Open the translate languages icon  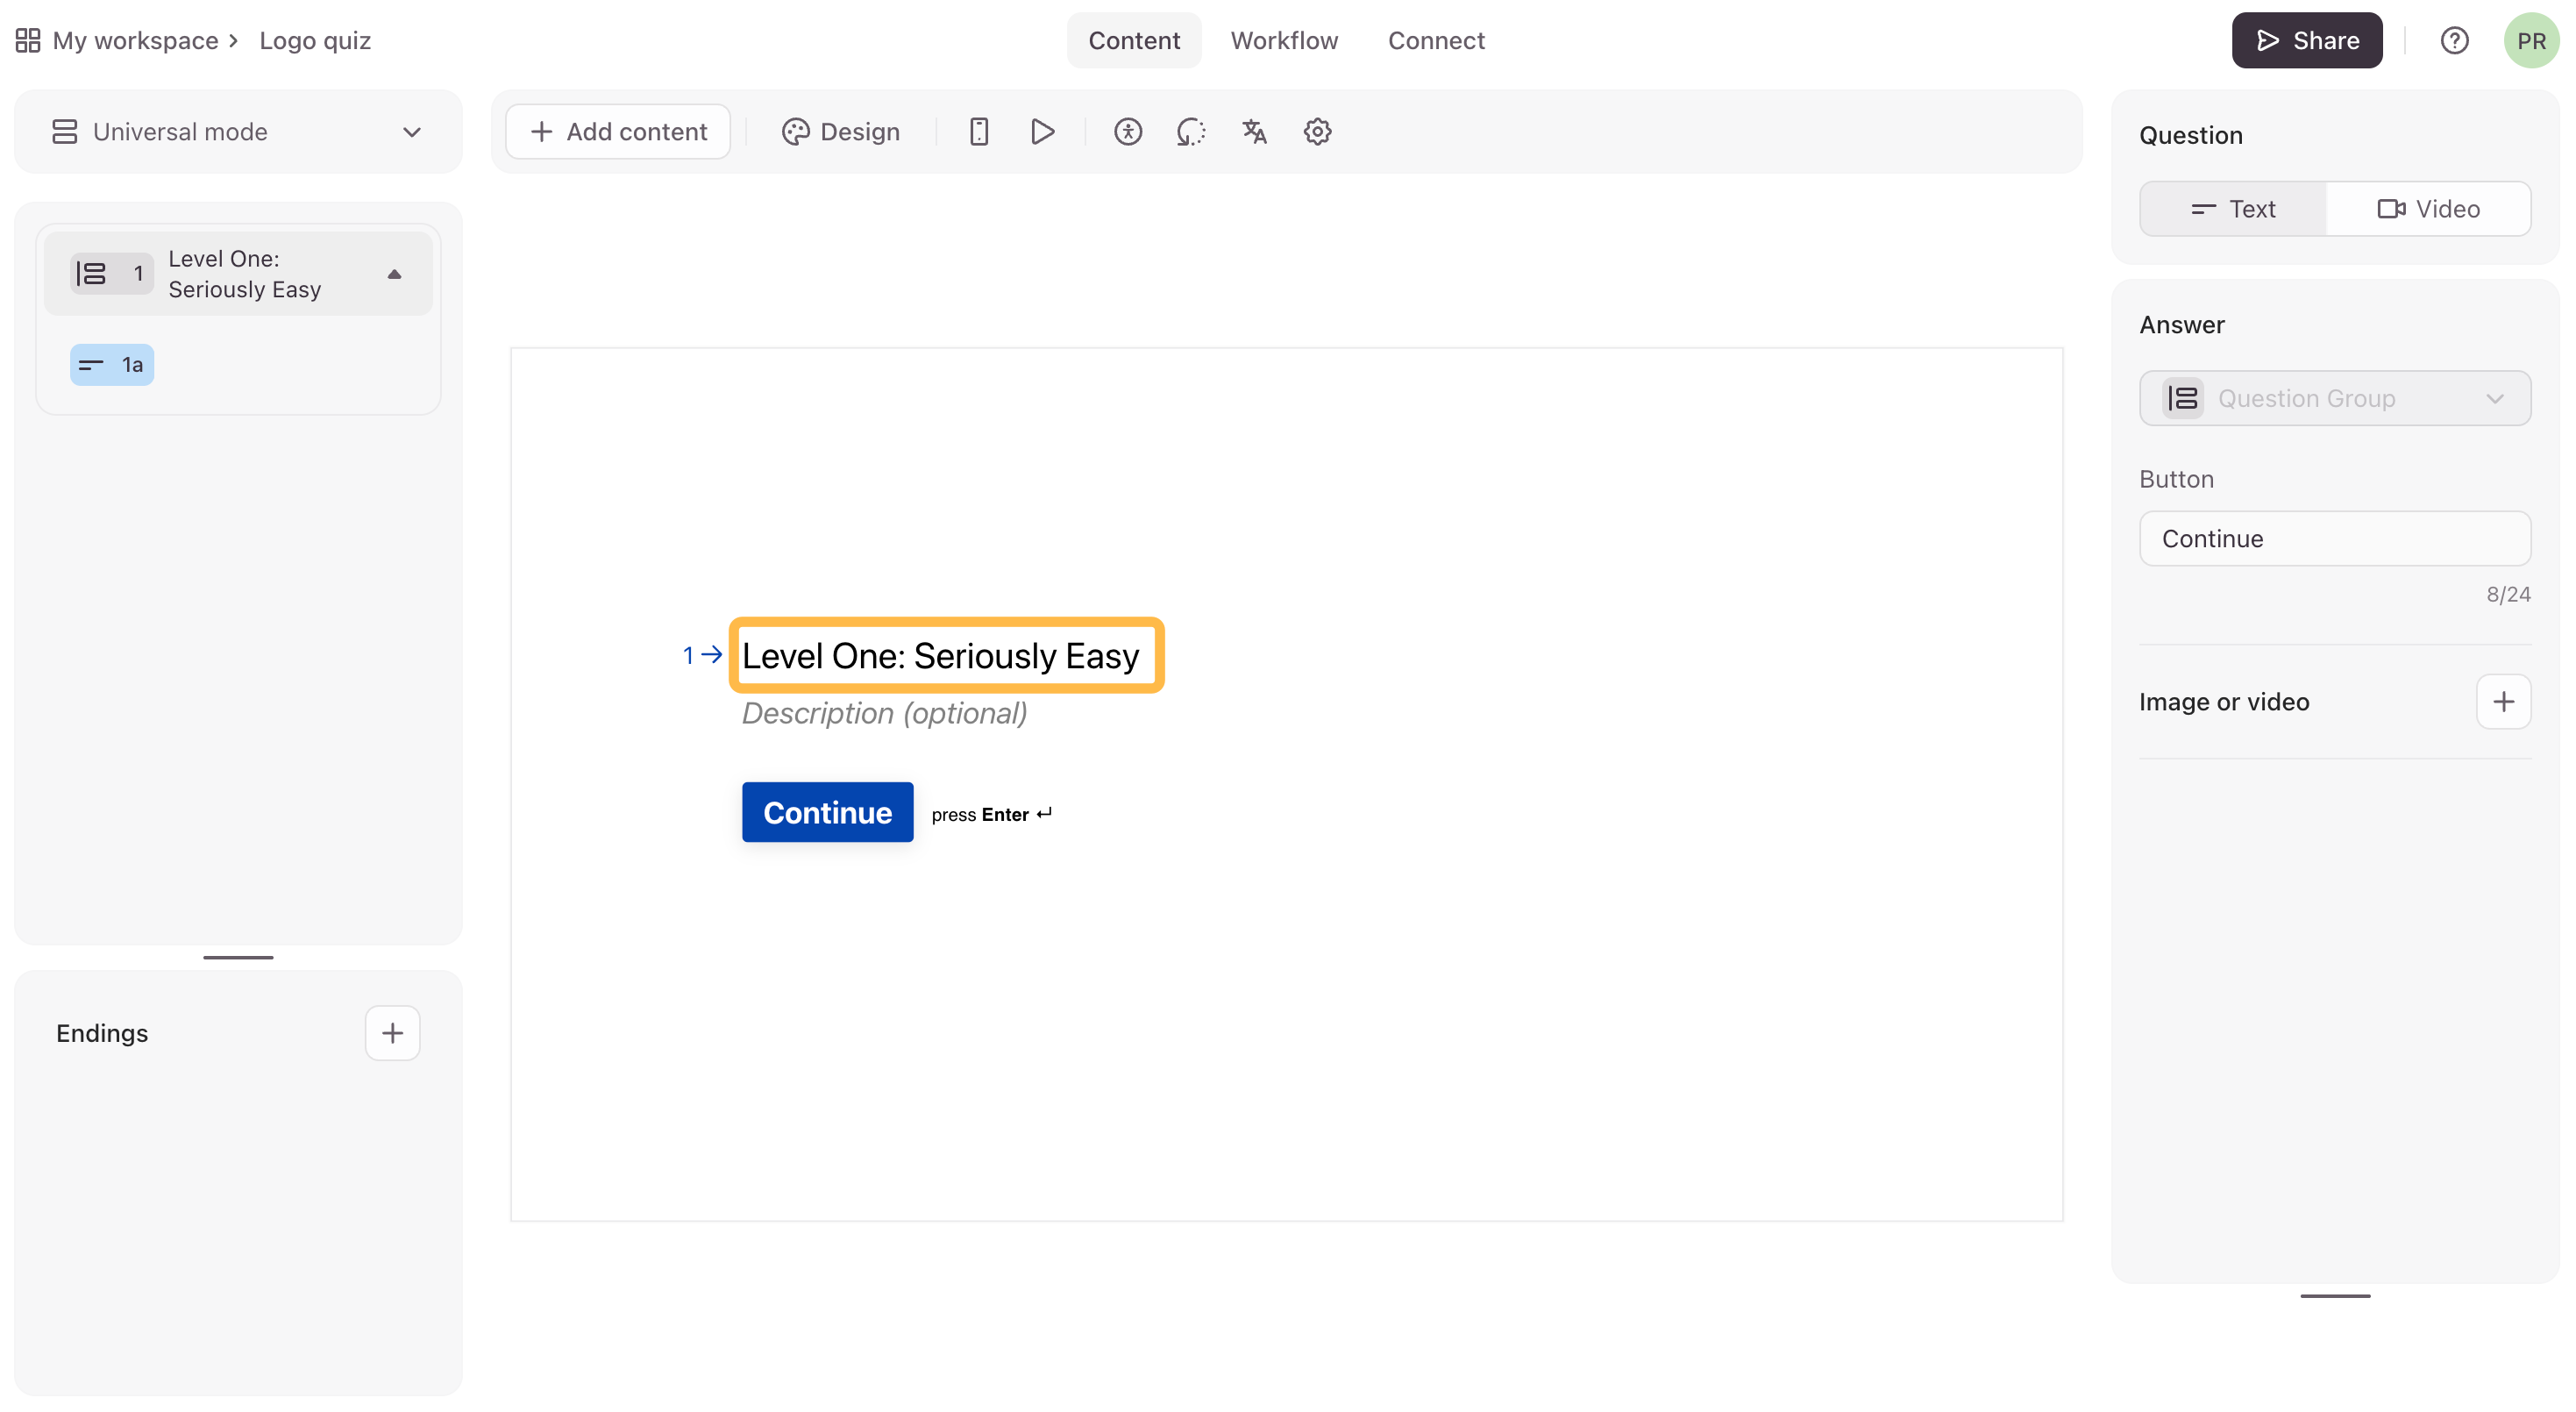point(1254,132)
